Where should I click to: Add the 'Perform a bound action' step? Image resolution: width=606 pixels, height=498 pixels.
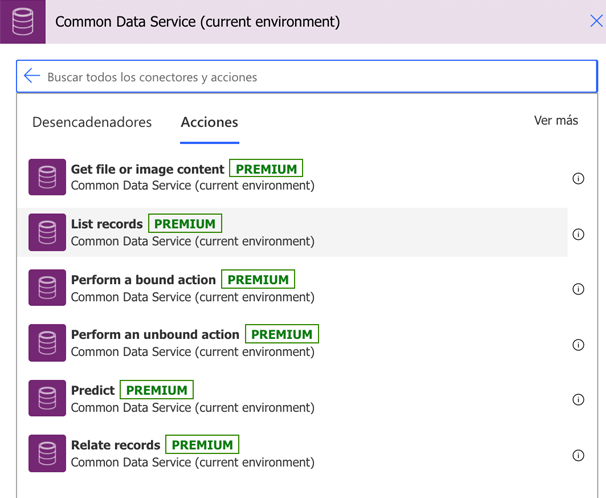[x=143, y=280]
